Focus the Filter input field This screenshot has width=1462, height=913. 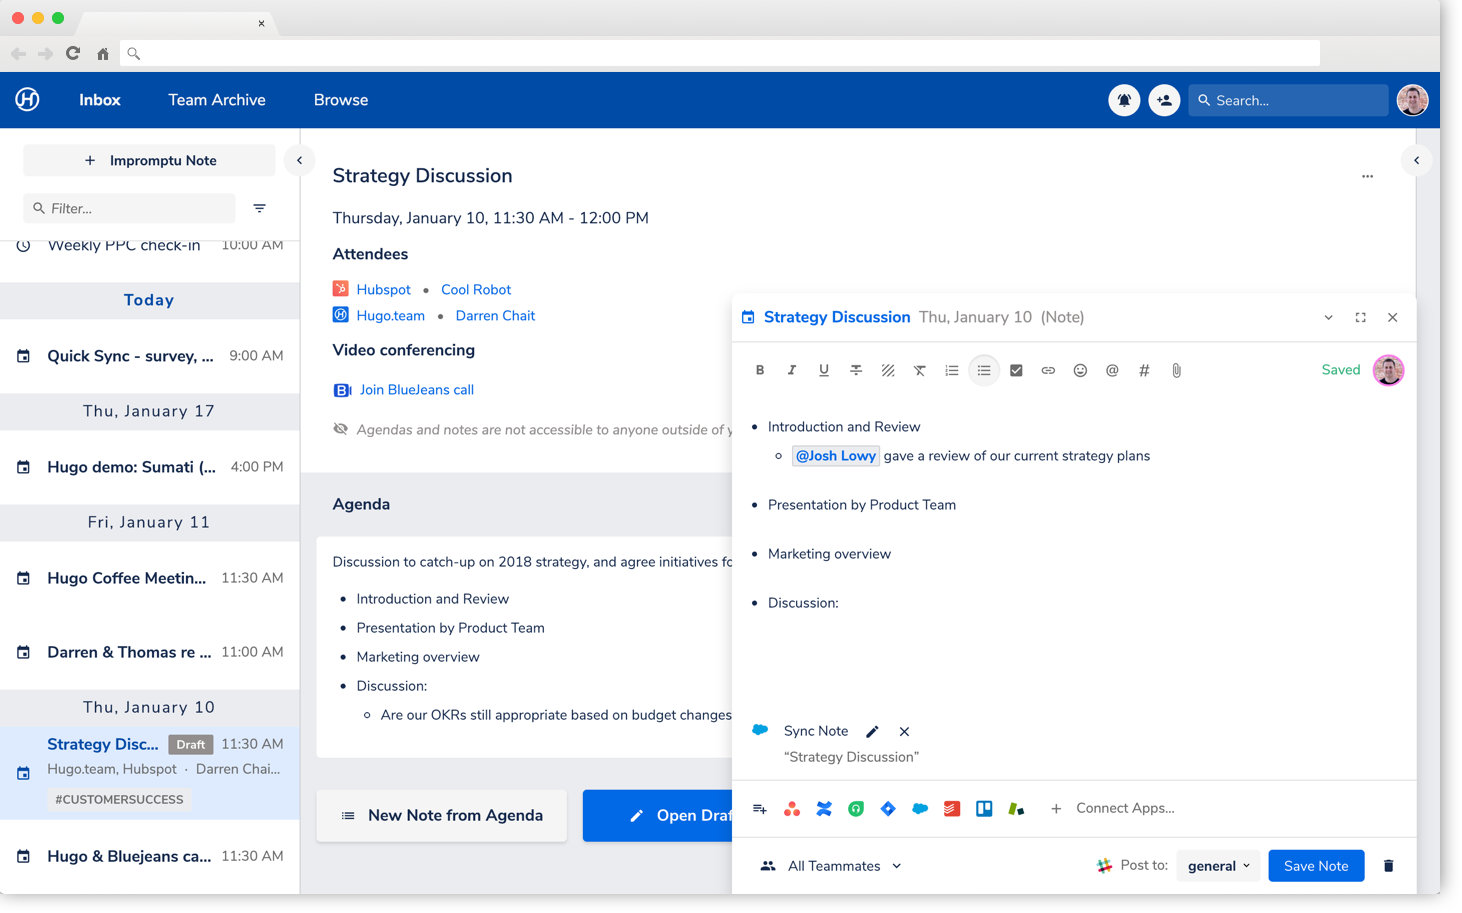click(x=129, y=208)
